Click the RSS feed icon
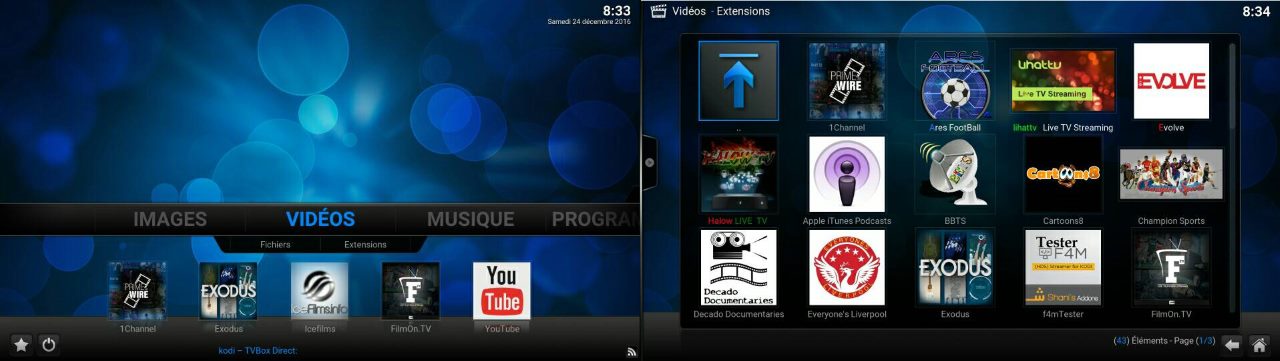This screenshot has height=361, width=1280. click(631, 351)
